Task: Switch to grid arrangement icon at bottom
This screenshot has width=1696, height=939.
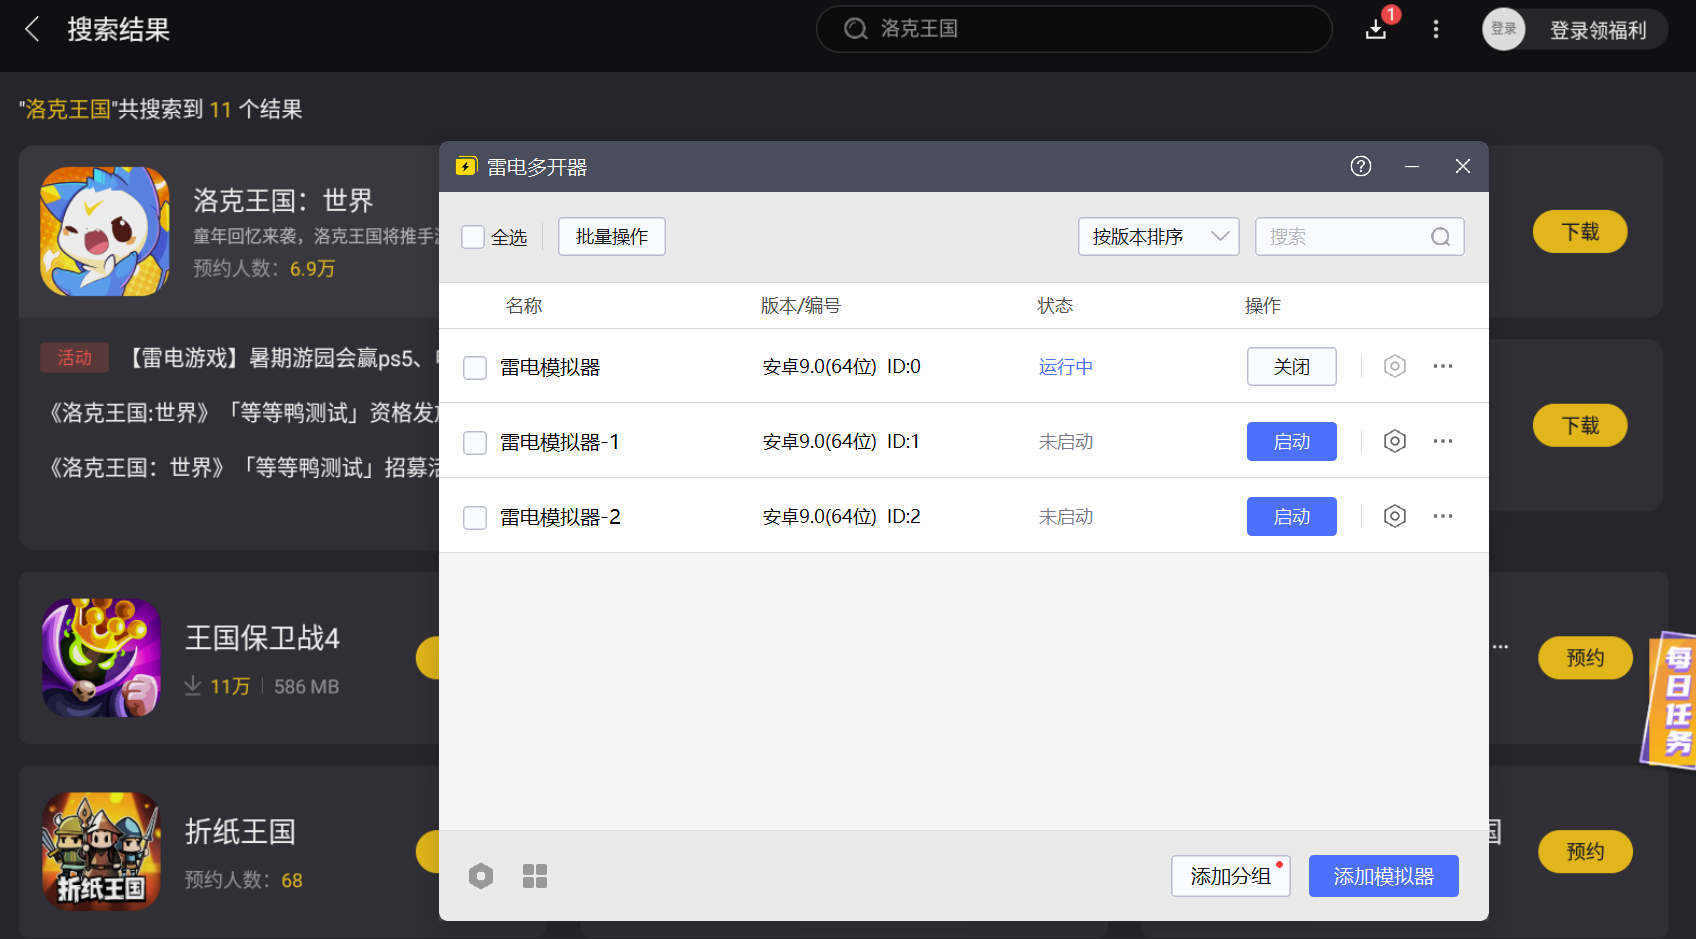Action: click(x=535, y=876)
